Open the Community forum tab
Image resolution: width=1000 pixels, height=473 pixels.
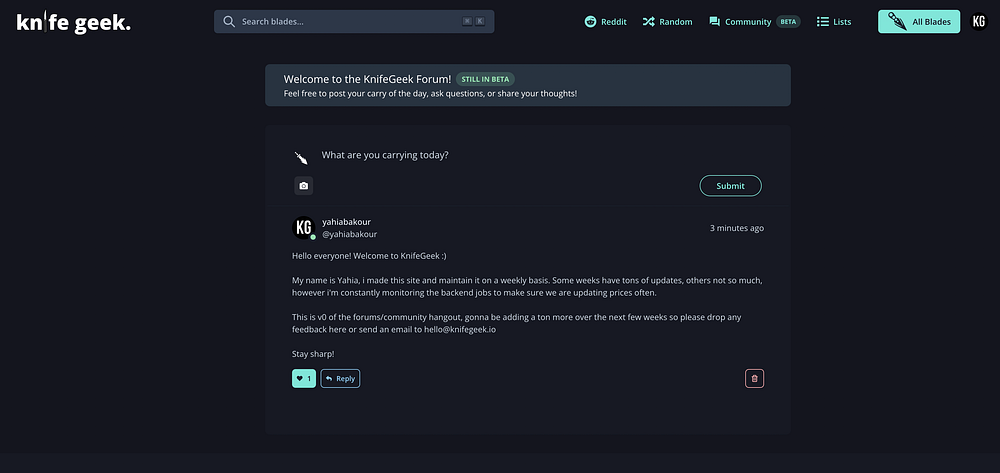pyautogui.click(x=740, y=22)
